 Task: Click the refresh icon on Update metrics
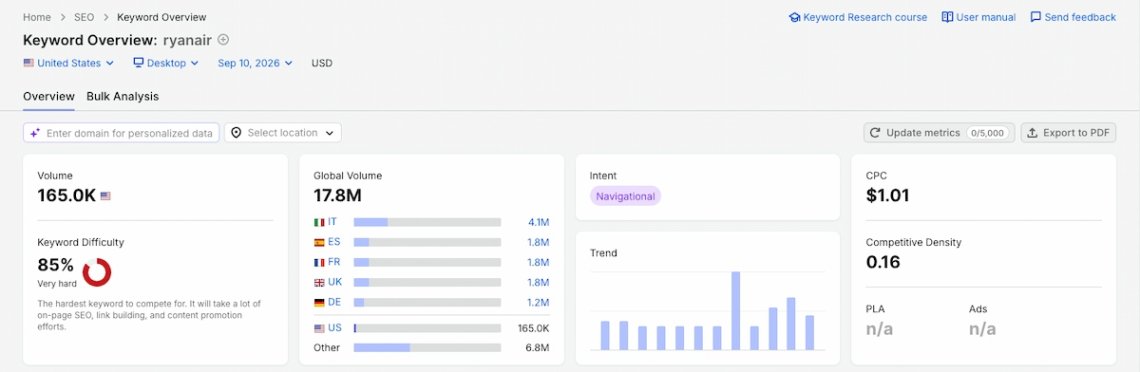click(x=875, y=133)
